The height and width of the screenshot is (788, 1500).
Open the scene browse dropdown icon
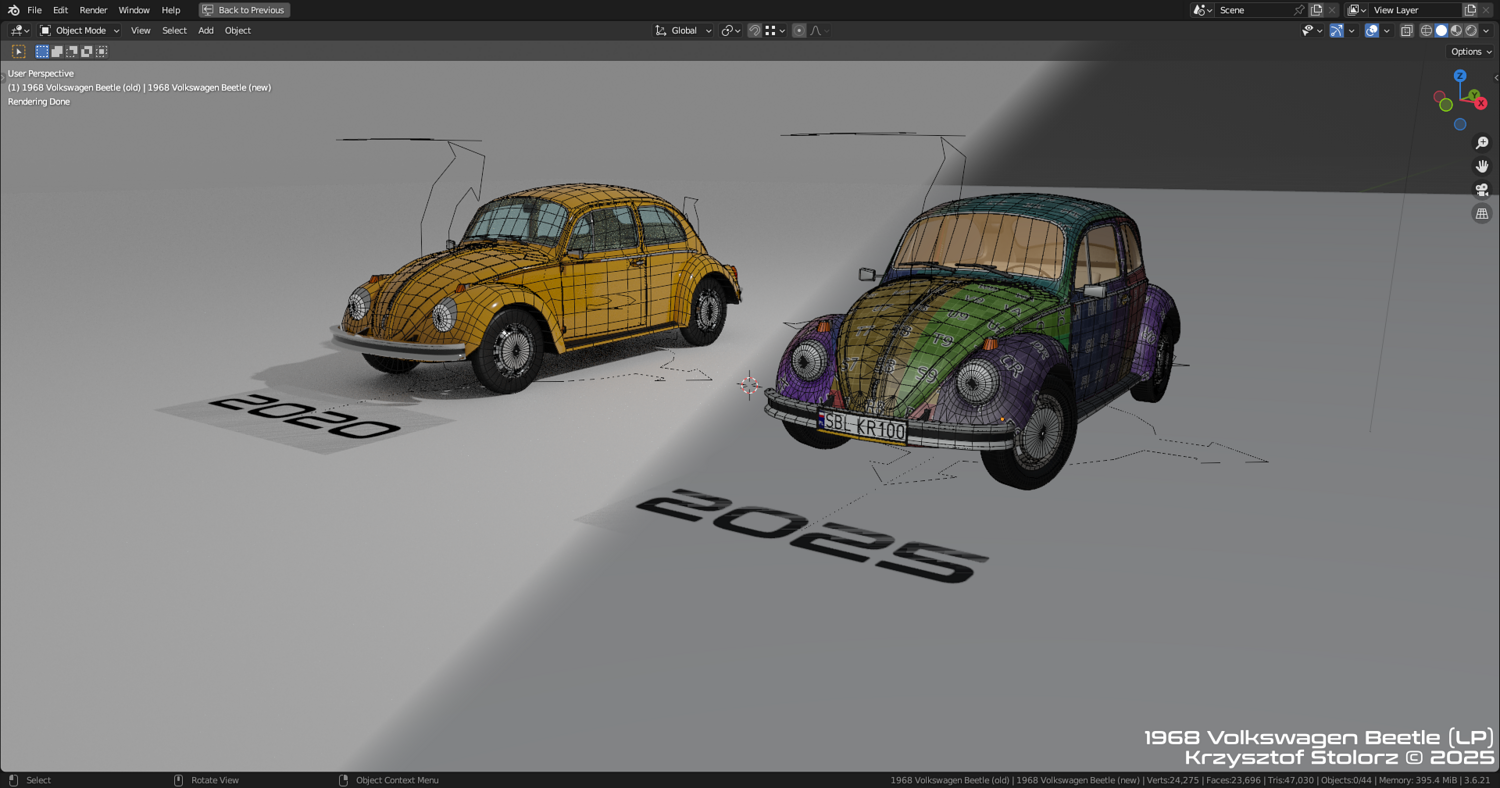tap(1202, 10)
